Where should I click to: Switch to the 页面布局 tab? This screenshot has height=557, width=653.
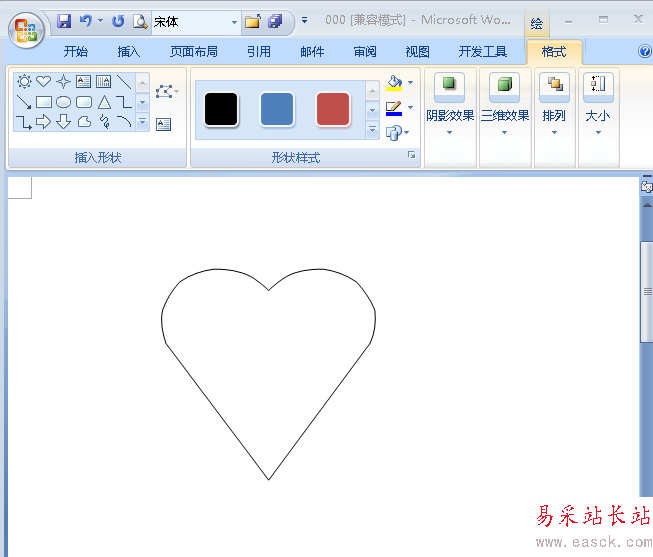tap(194, 52)
